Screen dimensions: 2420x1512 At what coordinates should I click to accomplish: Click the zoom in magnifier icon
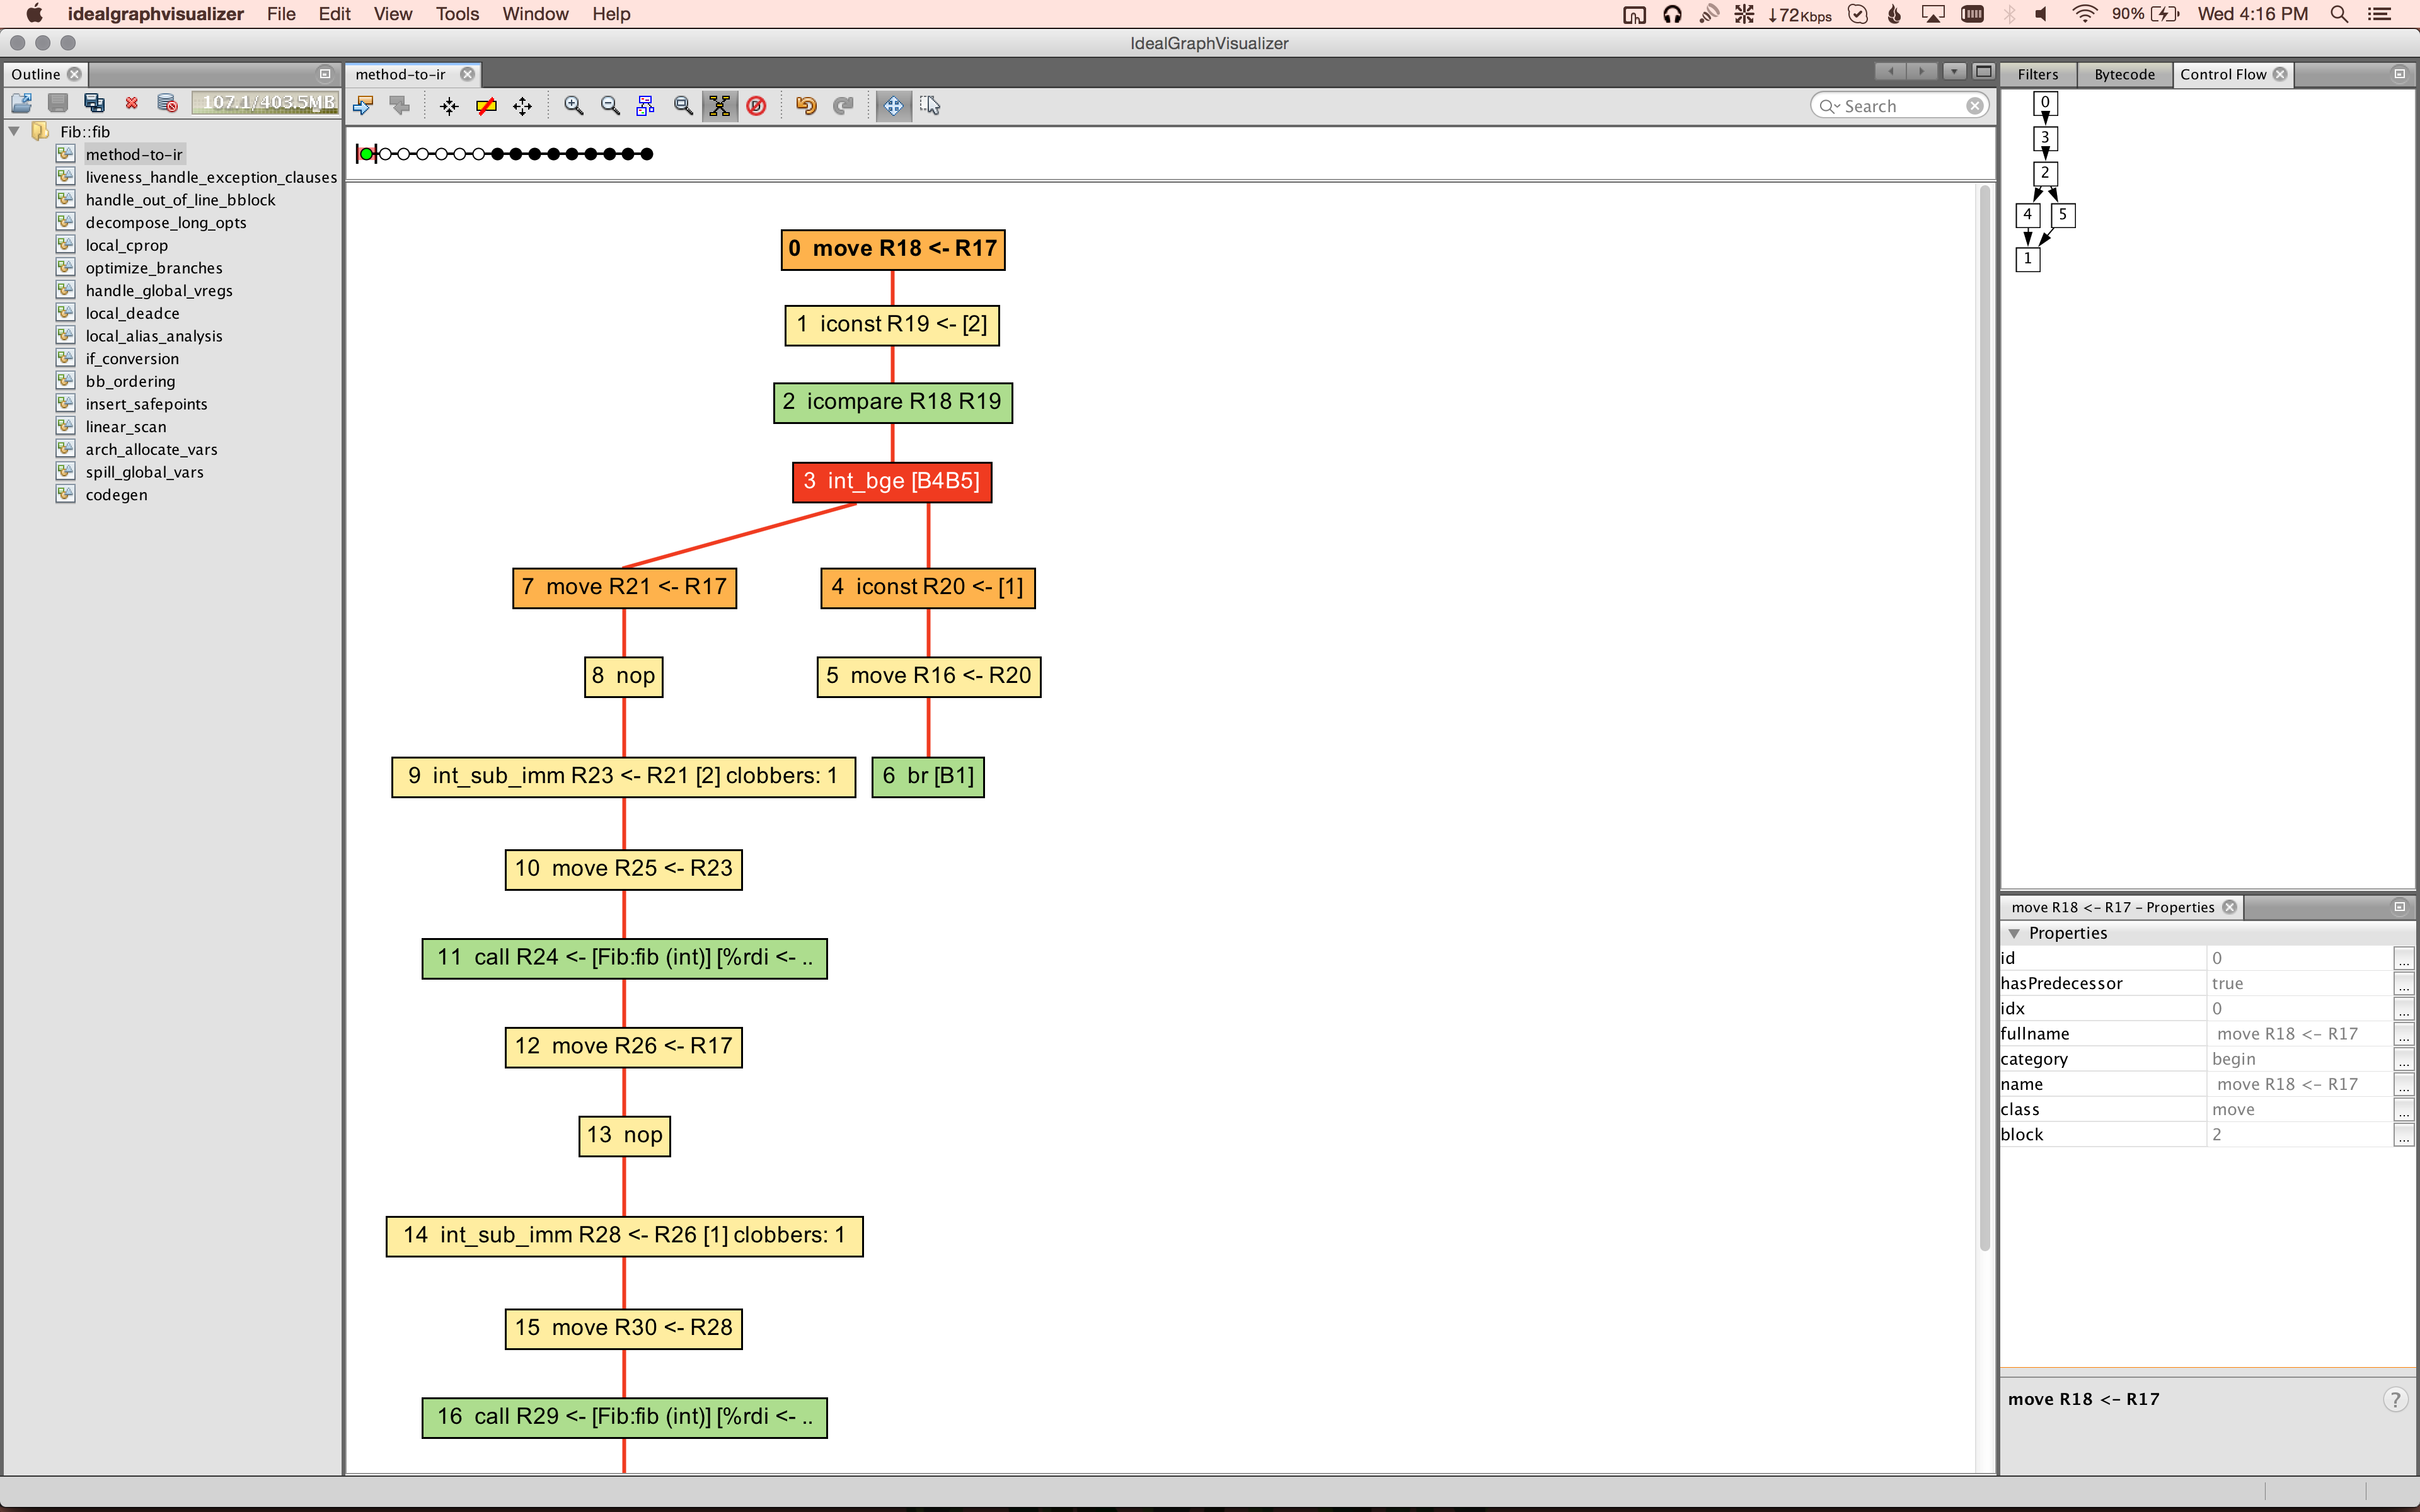pos(574,106)
